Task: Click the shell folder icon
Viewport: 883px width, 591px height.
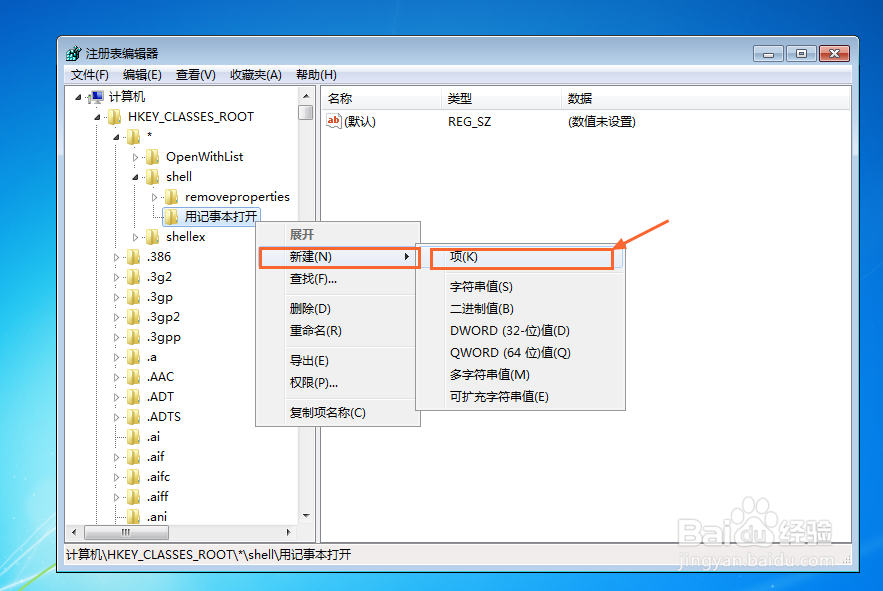Action: pos(152,177)
